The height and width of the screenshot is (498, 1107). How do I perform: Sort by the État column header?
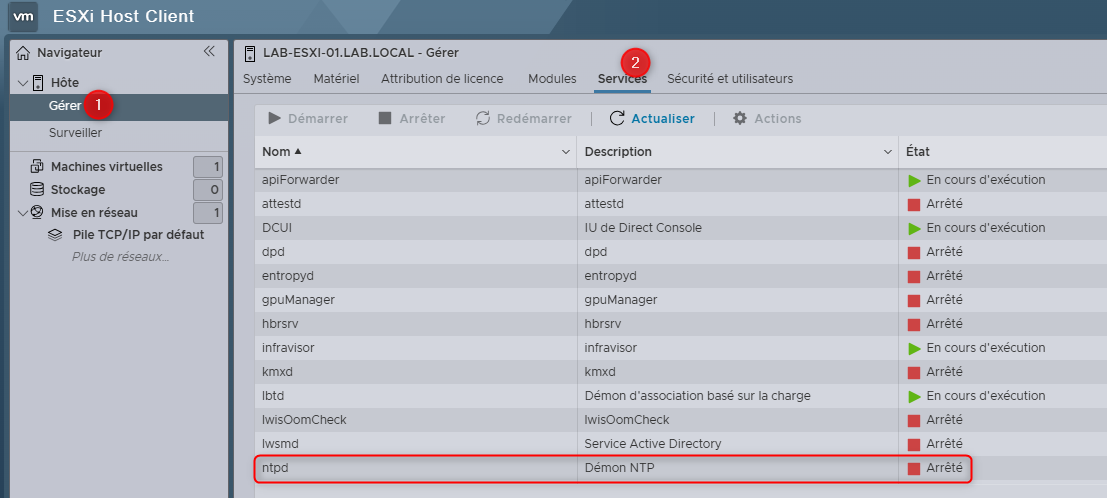coord(920,152)
